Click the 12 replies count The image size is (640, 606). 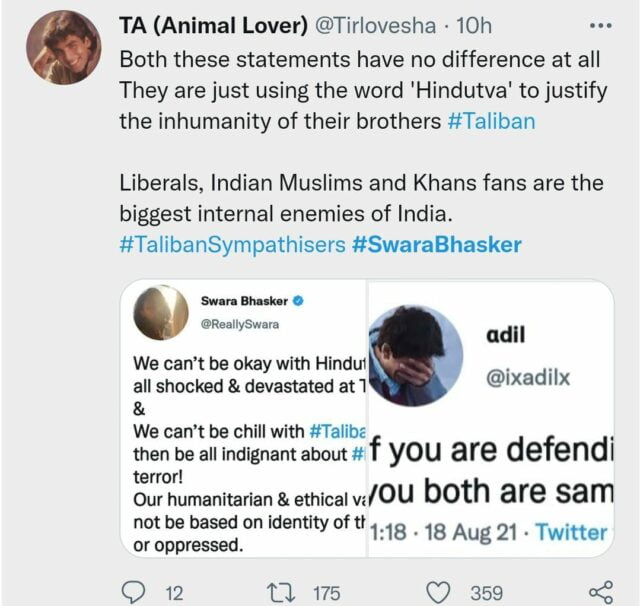pyautogui.click(x=173, y=593)
